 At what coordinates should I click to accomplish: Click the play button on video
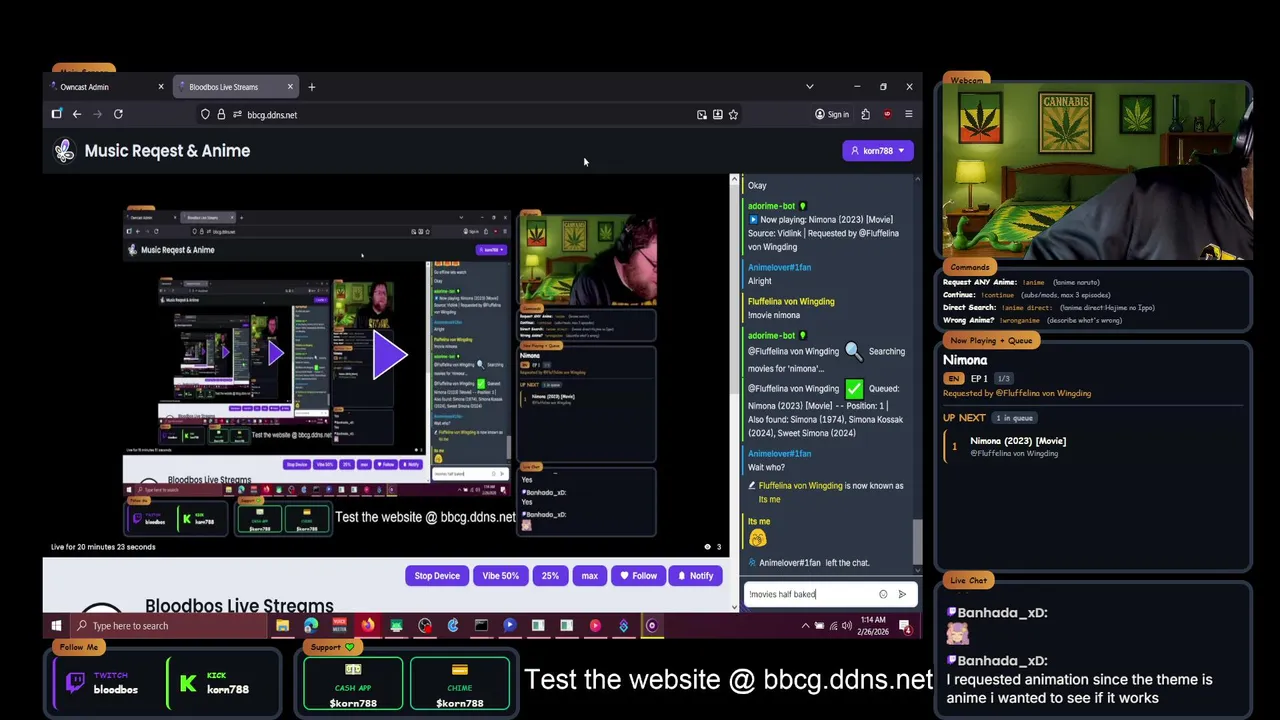click(389, 355)
